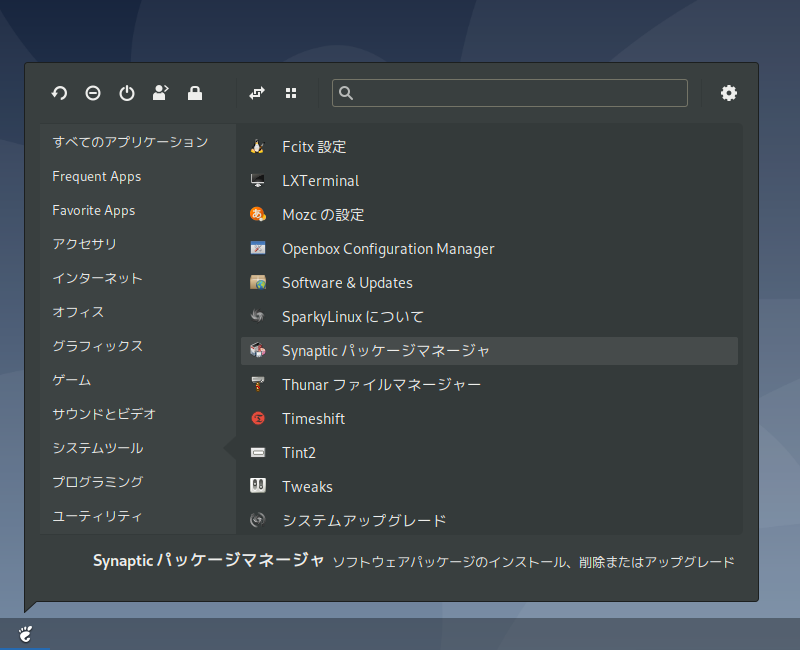
Task: Open menu settings gear icon
Action: pos(729,93)
